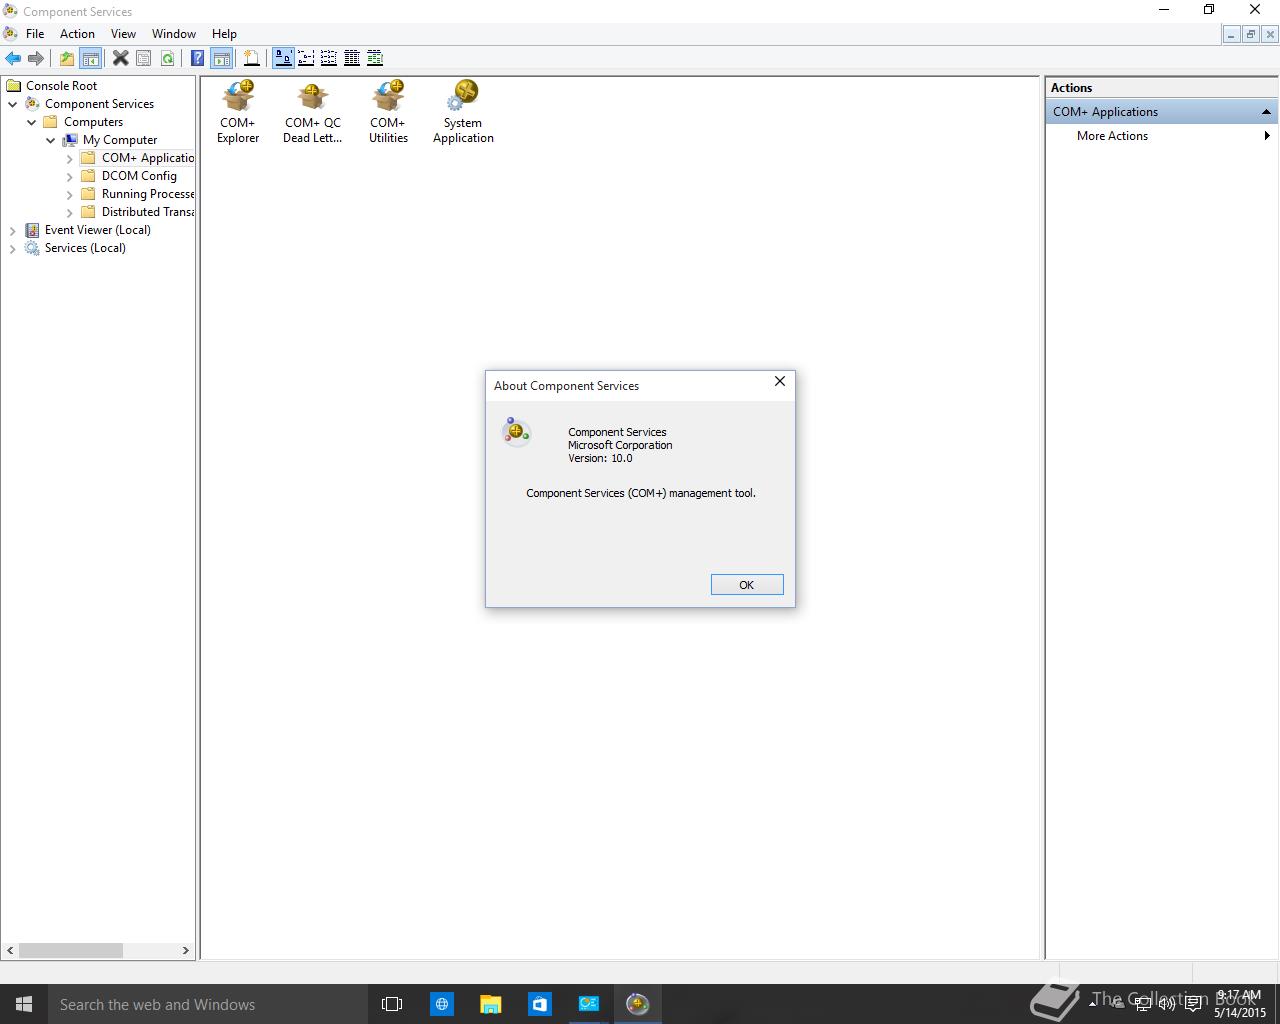Switch to Detail view icon

tap(352, 58)
